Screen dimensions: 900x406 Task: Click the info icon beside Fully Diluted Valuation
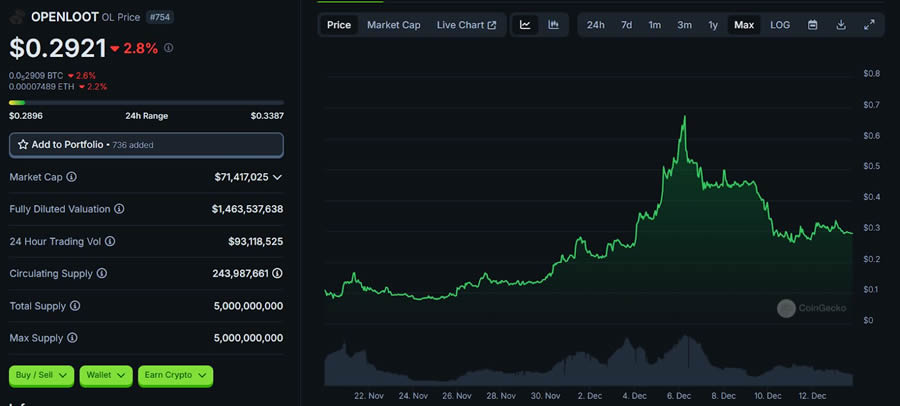(x=119, y=209)
